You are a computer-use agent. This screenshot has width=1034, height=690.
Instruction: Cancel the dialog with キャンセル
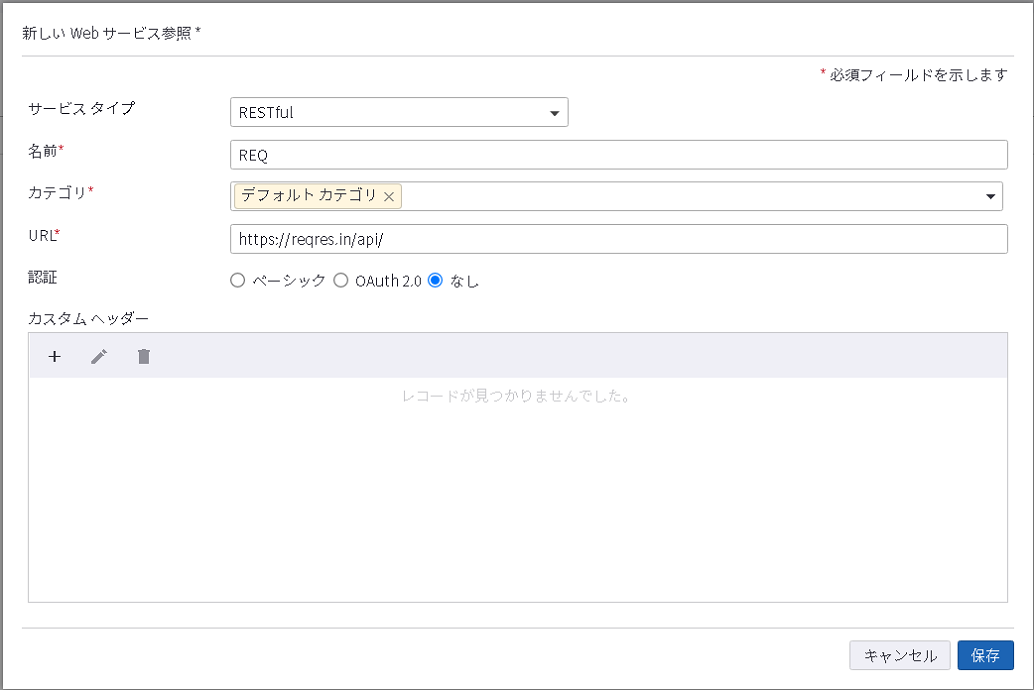(x=899, y=655)
